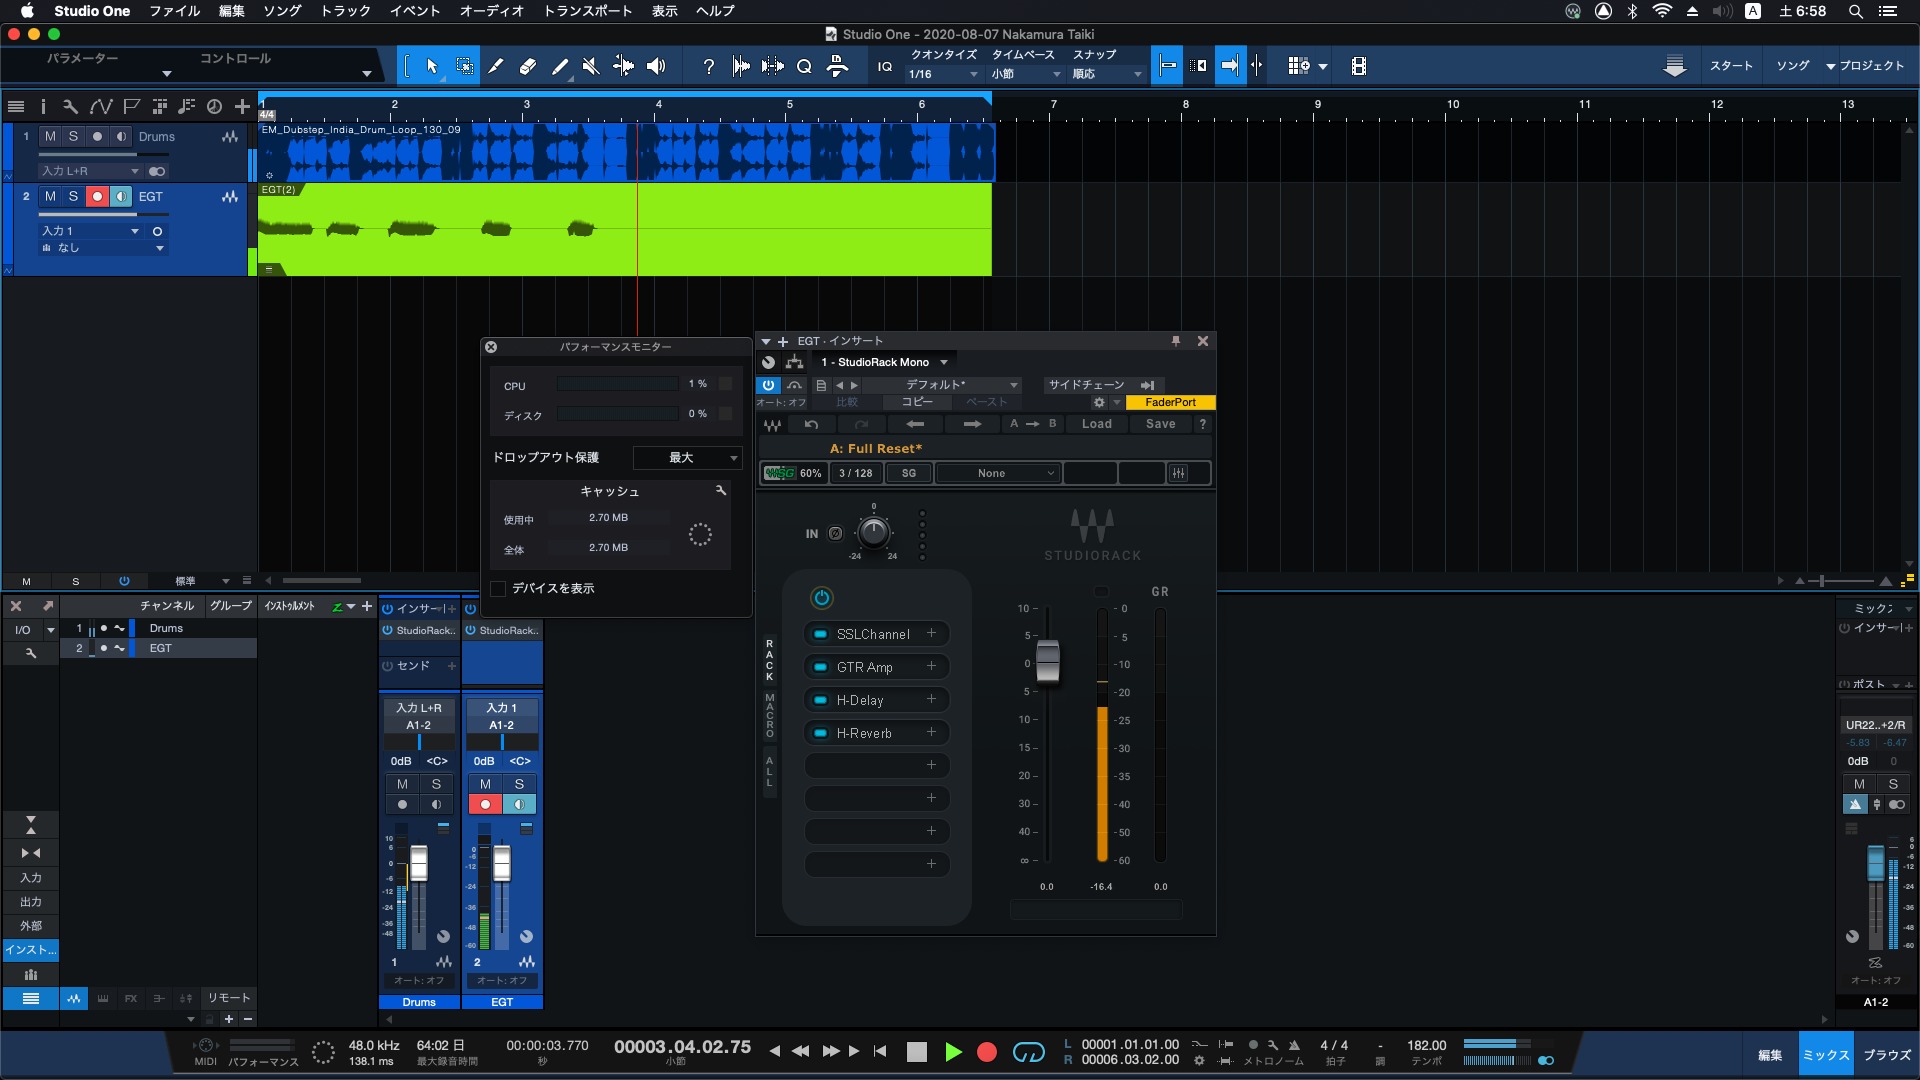The height and width of the screenshot is (1080, 1920).
Task: Click the question mark help icon in toolbar
Action: (x=708, y=66)
